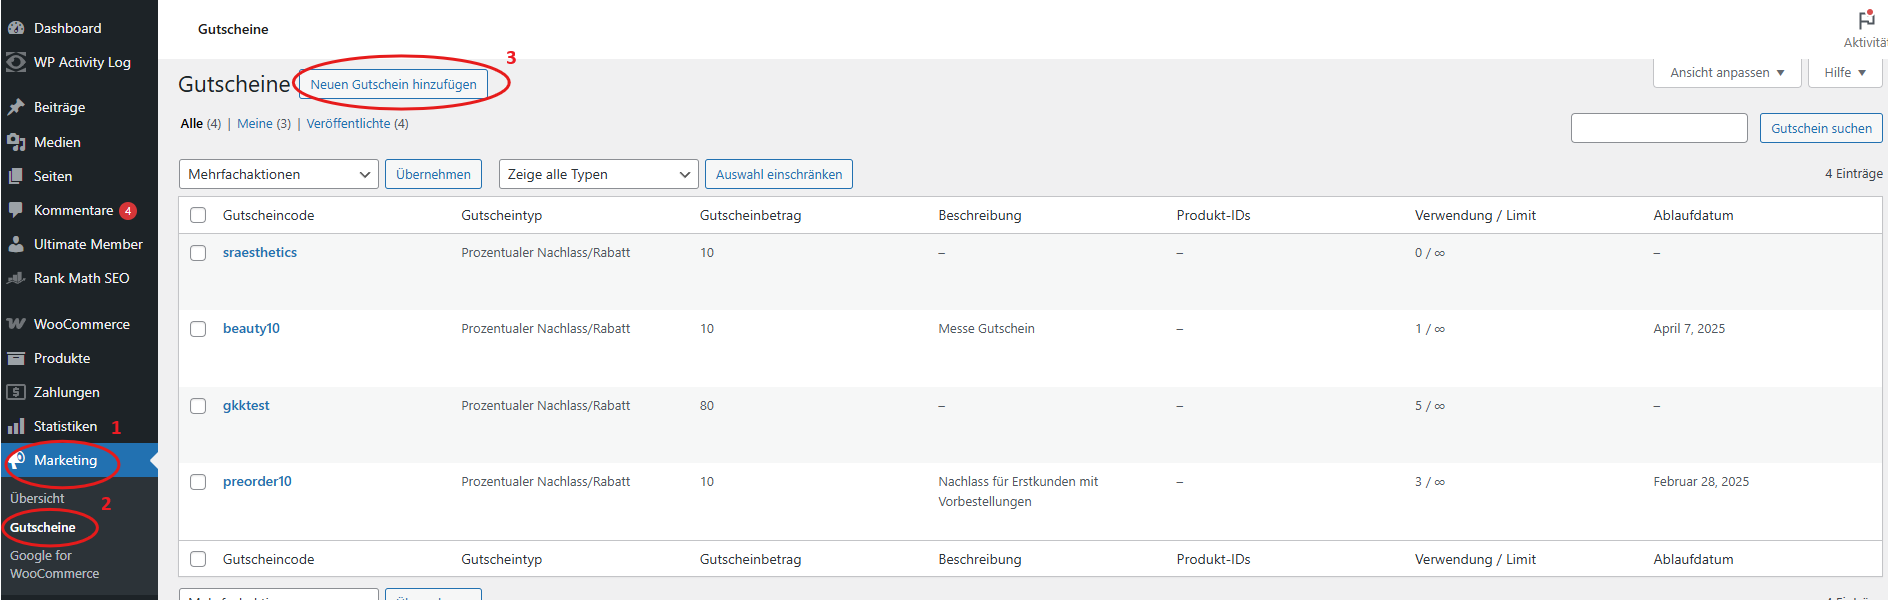This screenshot has height=600, width=1888.
Task: Select the beauty10 coupon checkbox
Action: 198,329
